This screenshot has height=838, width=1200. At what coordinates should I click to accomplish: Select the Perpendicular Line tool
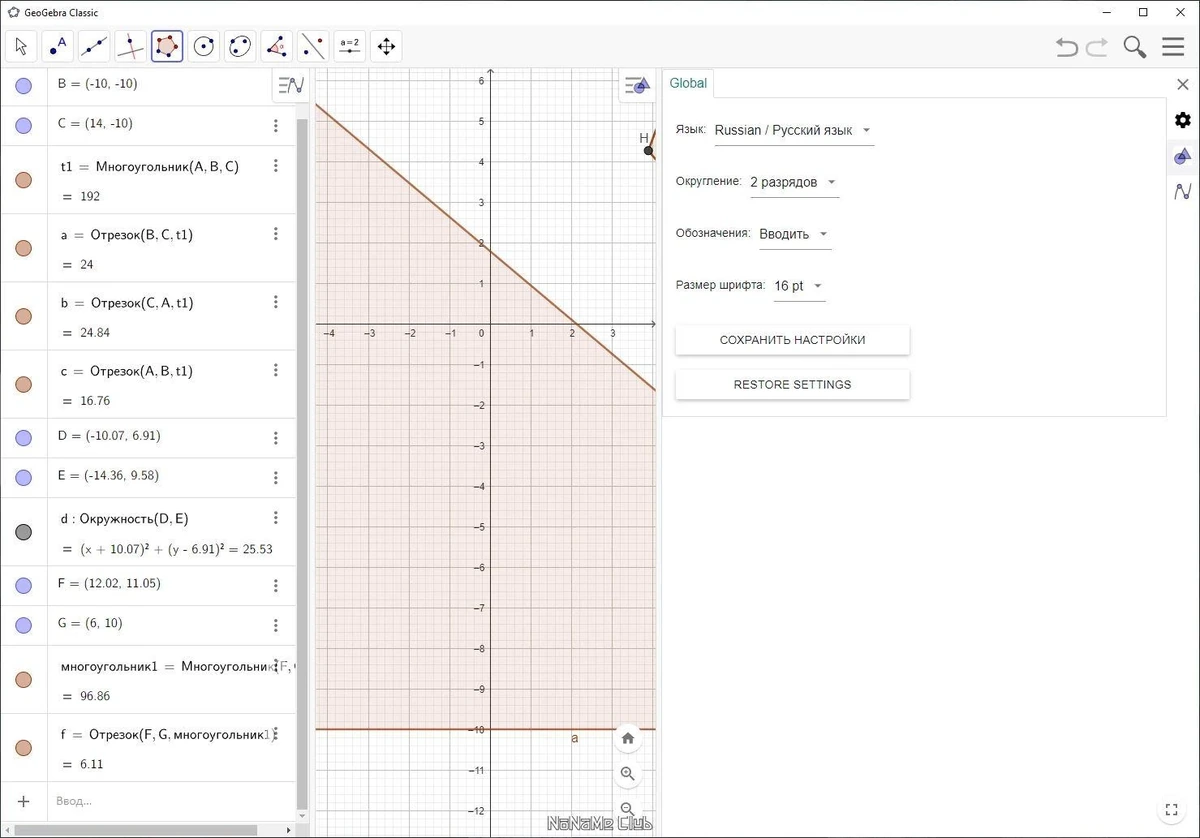[130, 46]
